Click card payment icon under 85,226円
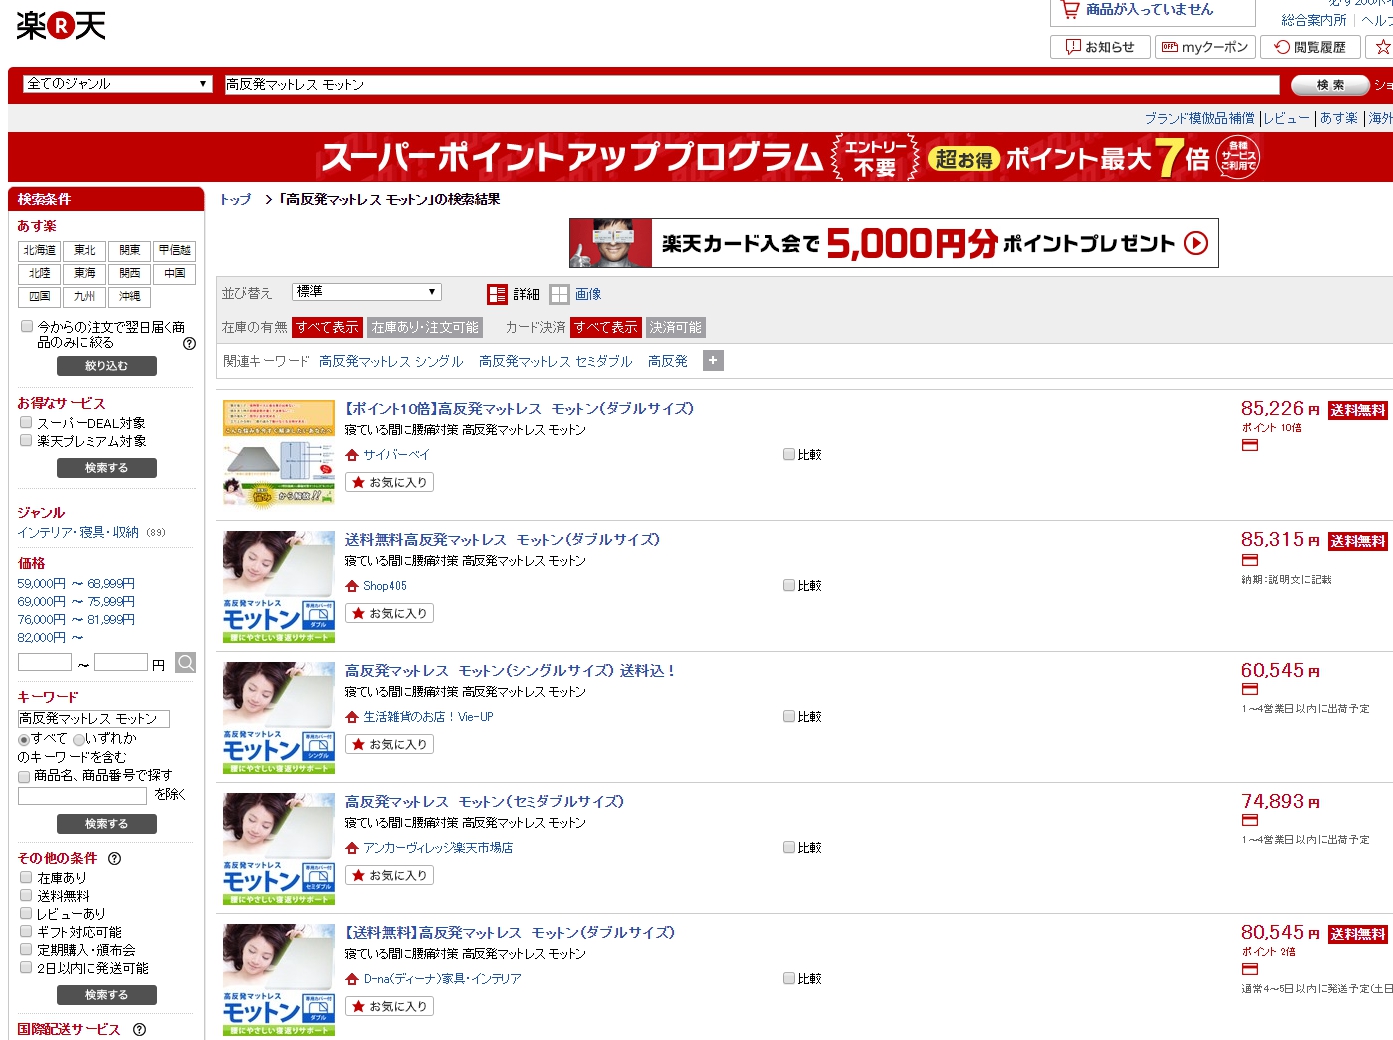This screenshot has width=1393, height=1040. click(1250, 445)
